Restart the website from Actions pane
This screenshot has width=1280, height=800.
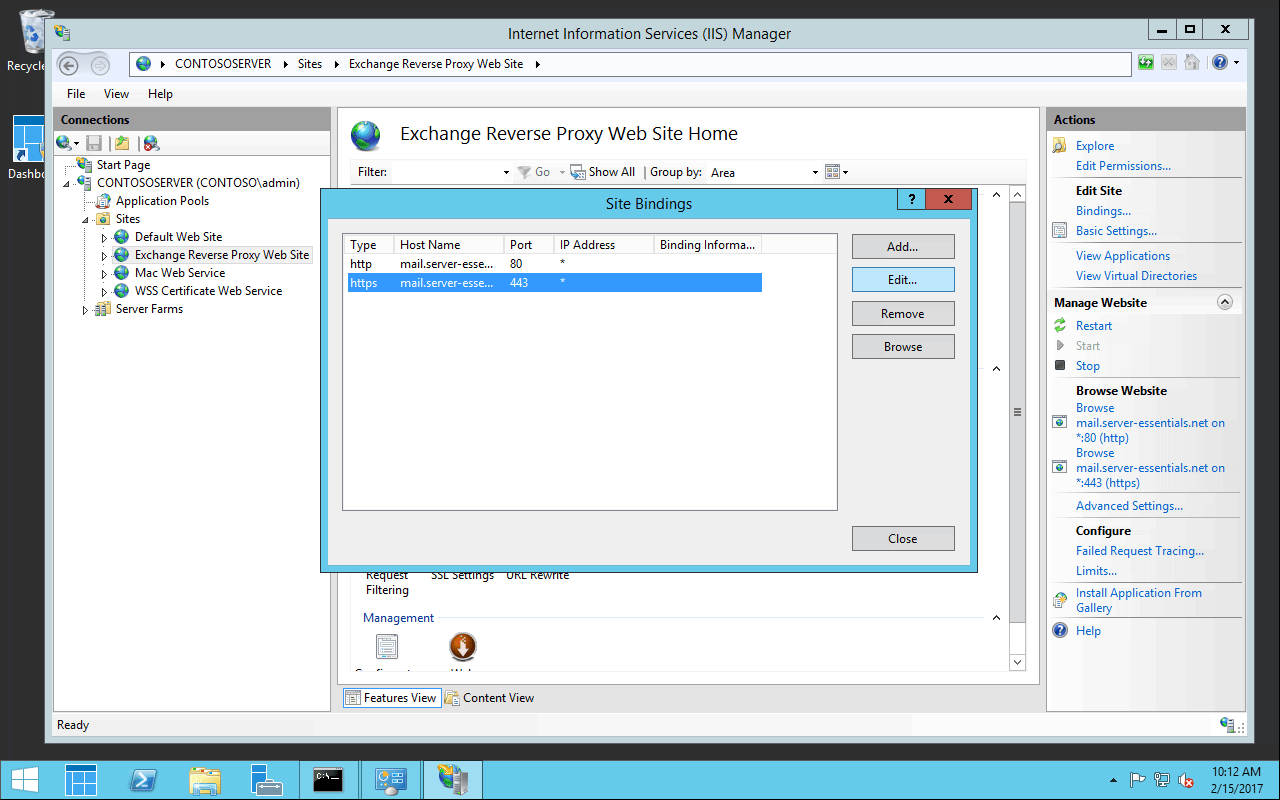[x=1094, y=326]
